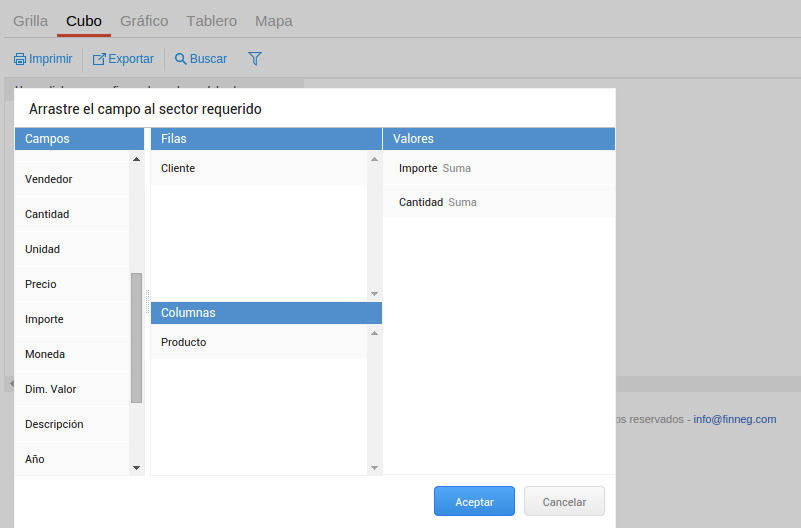
Task: Select the Vendedor field
Action: click(48, 179)
